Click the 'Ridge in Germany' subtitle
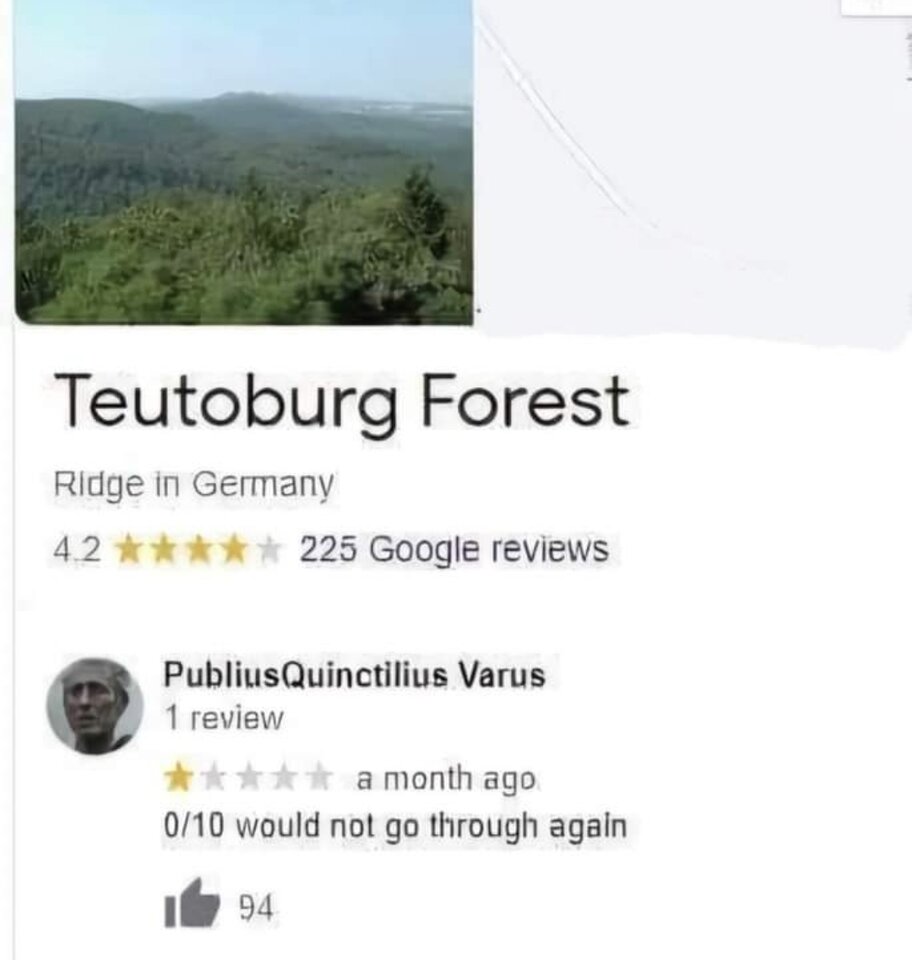 (x=194, y=486)
